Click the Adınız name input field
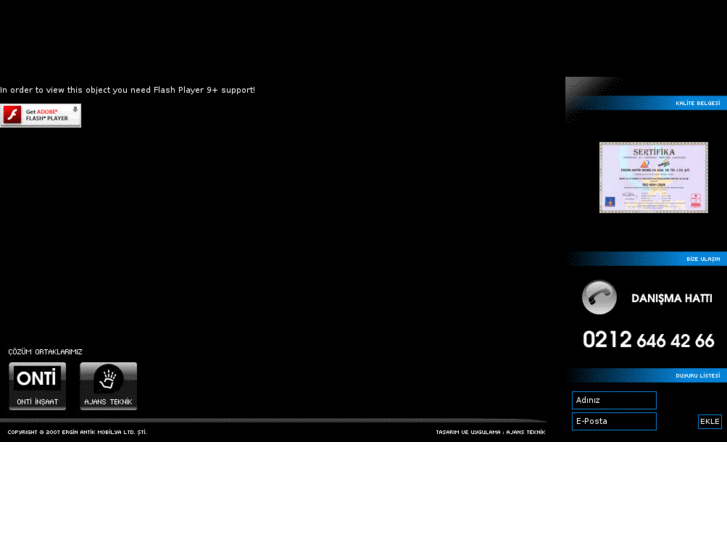 pos(614,400)
